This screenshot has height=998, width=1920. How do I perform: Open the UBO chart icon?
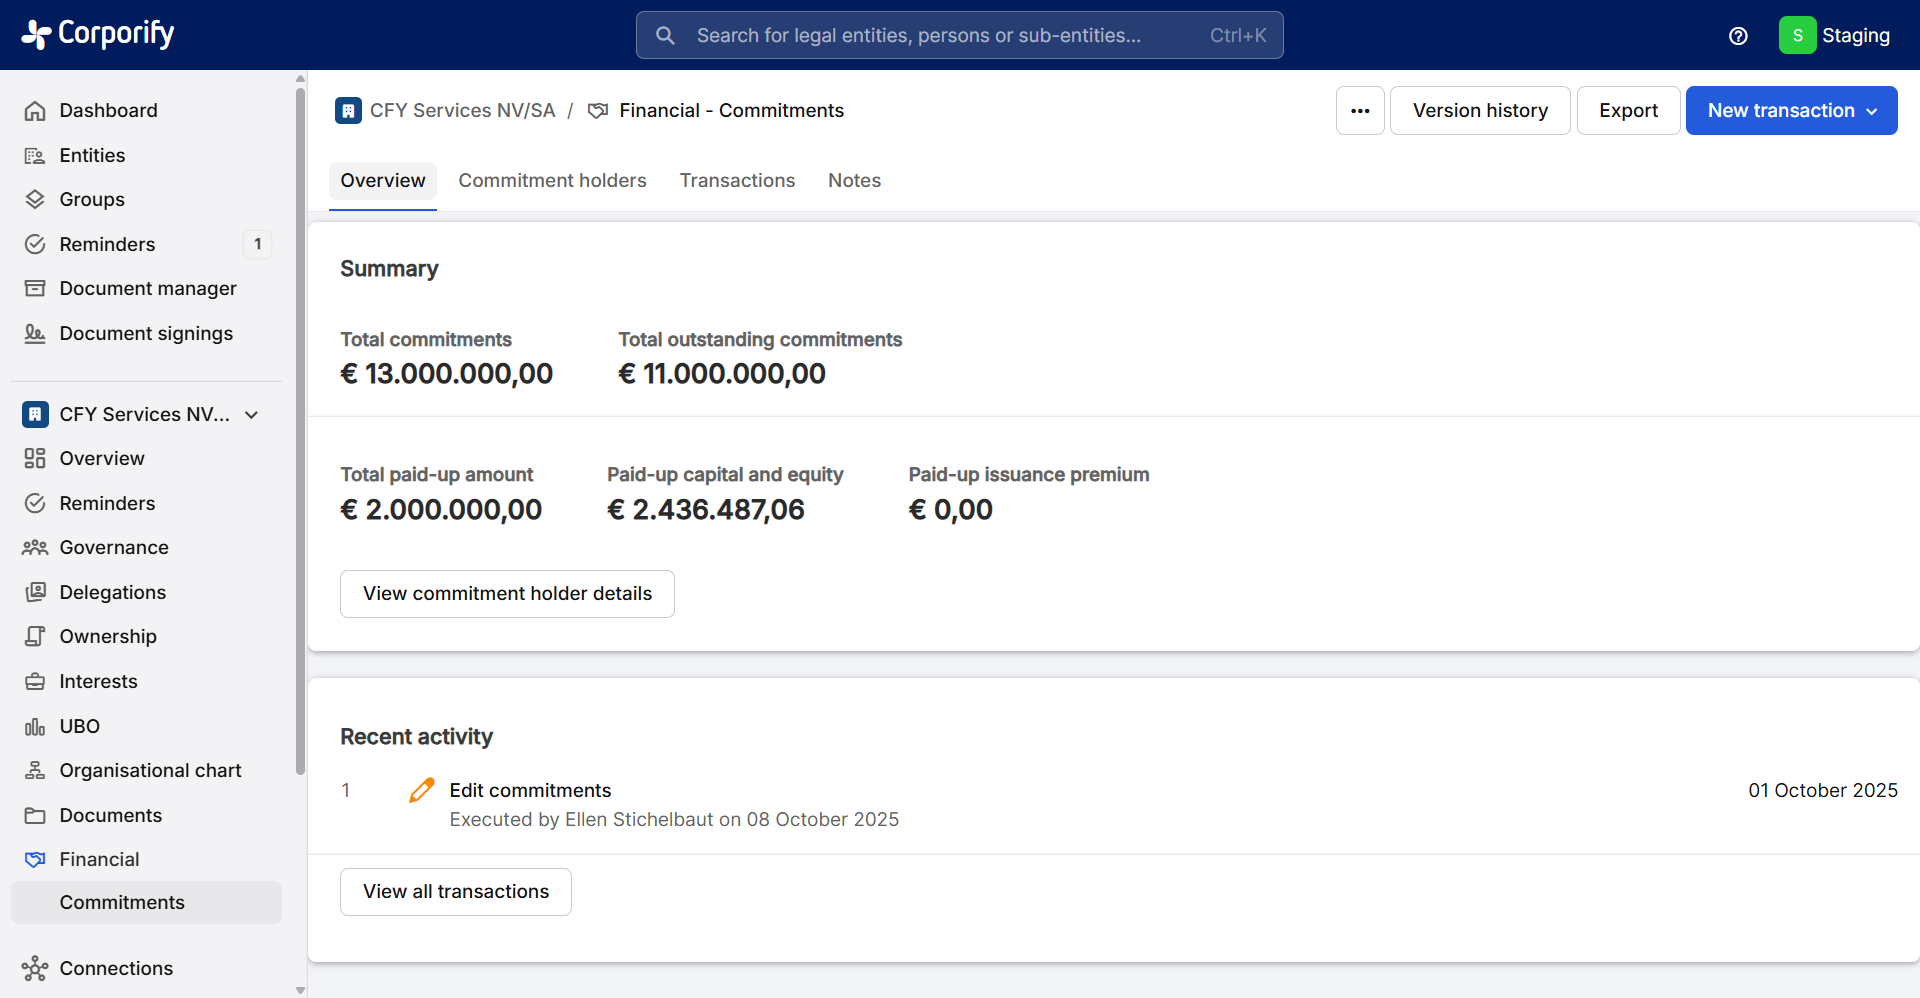click(x=35, y=727)
